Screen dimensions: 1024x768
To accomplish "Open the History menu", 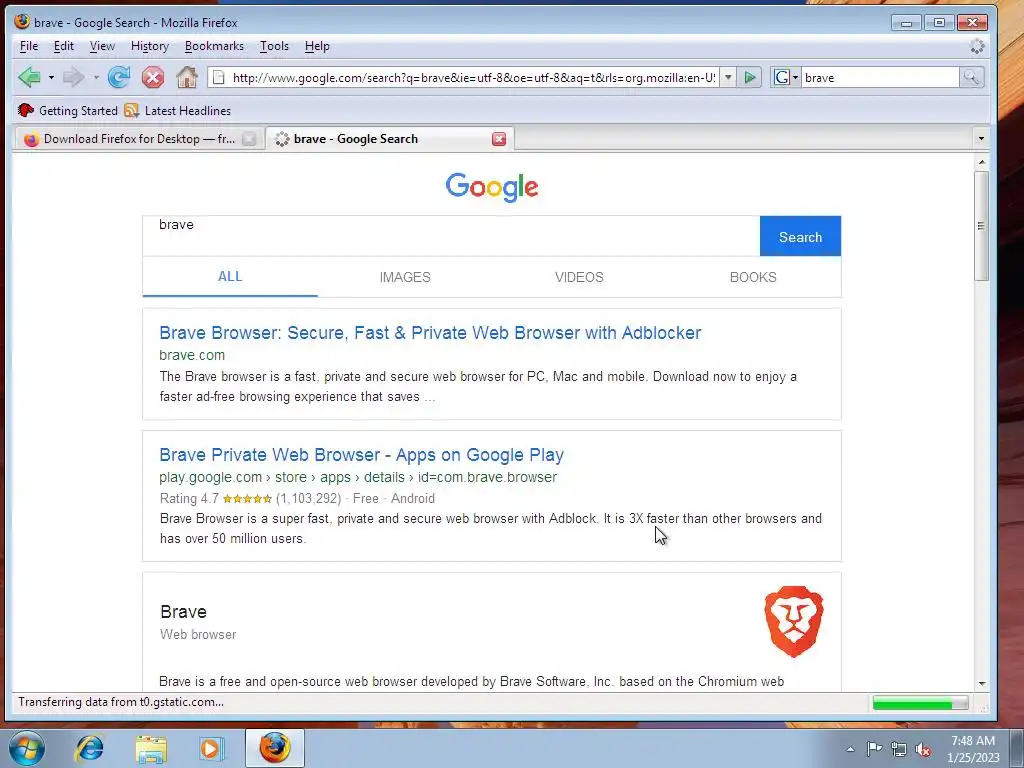I will coord(150,46).
